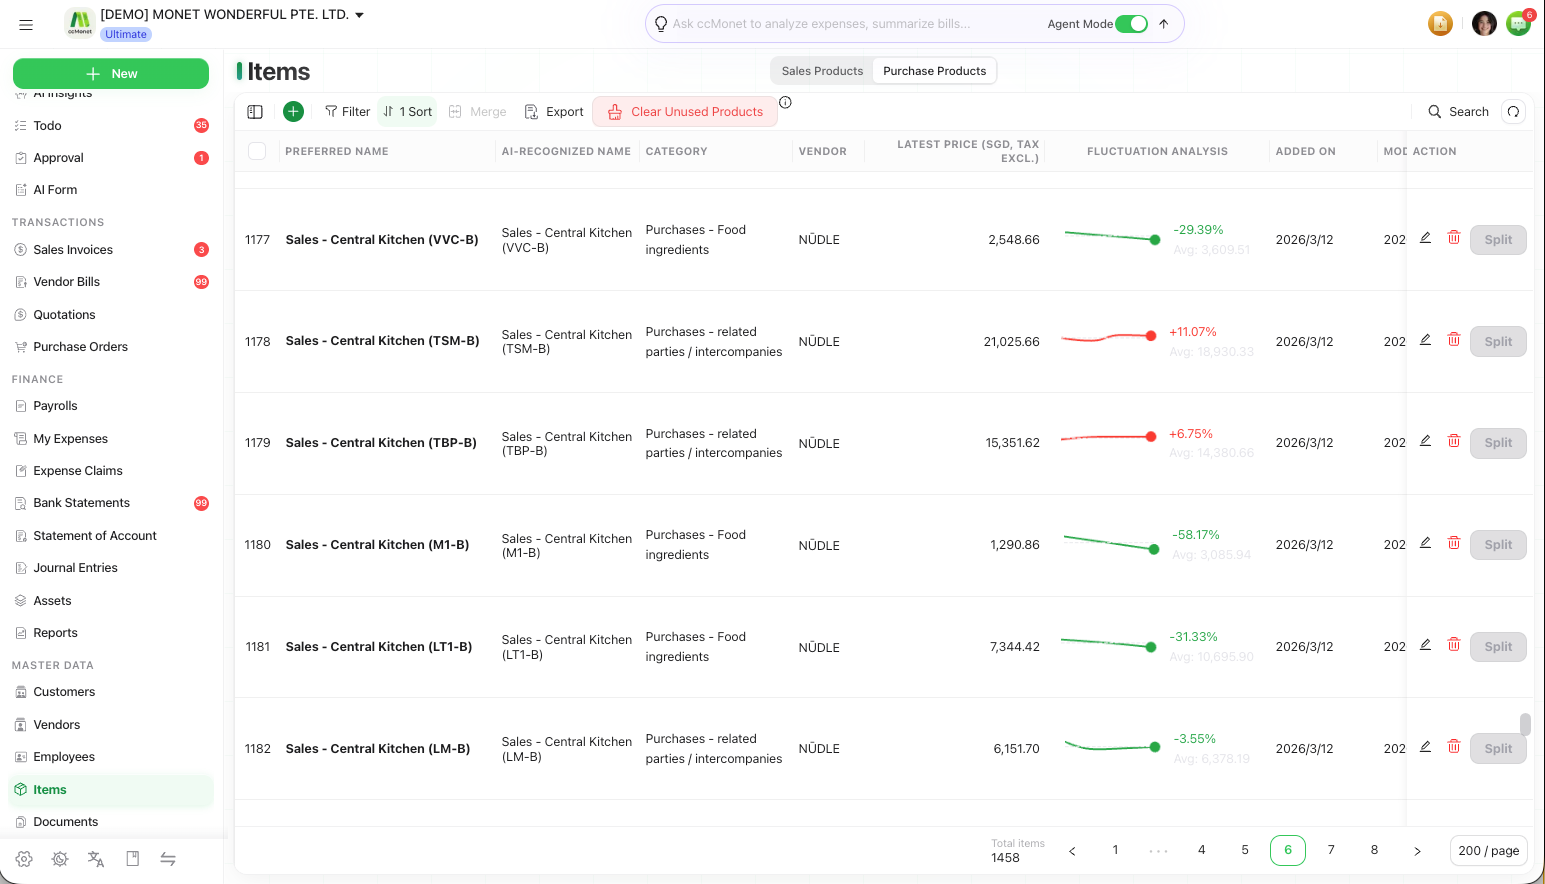Go to the next page arrow
This screenshot has height=884, width=1545.
click(1417, 851)
